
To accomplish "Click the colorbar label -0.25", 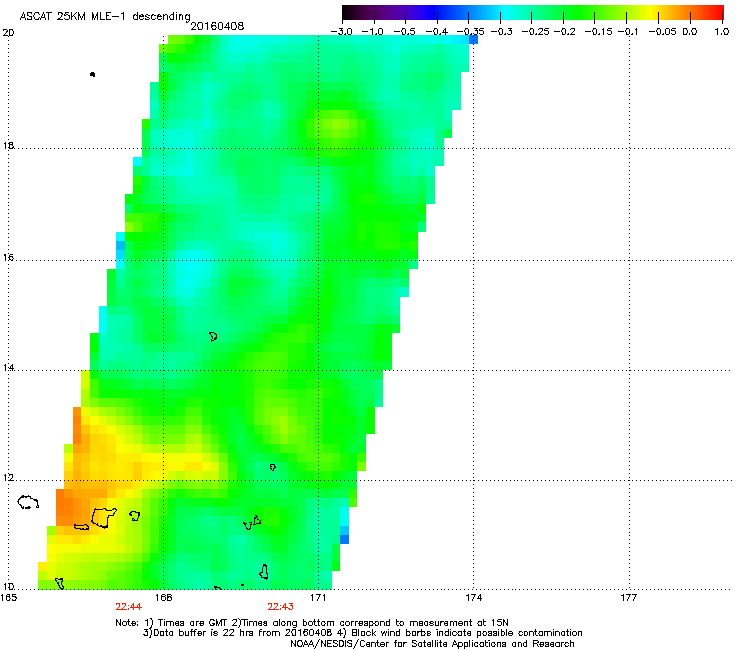I will pyautogui.click(x=536, y=32).
